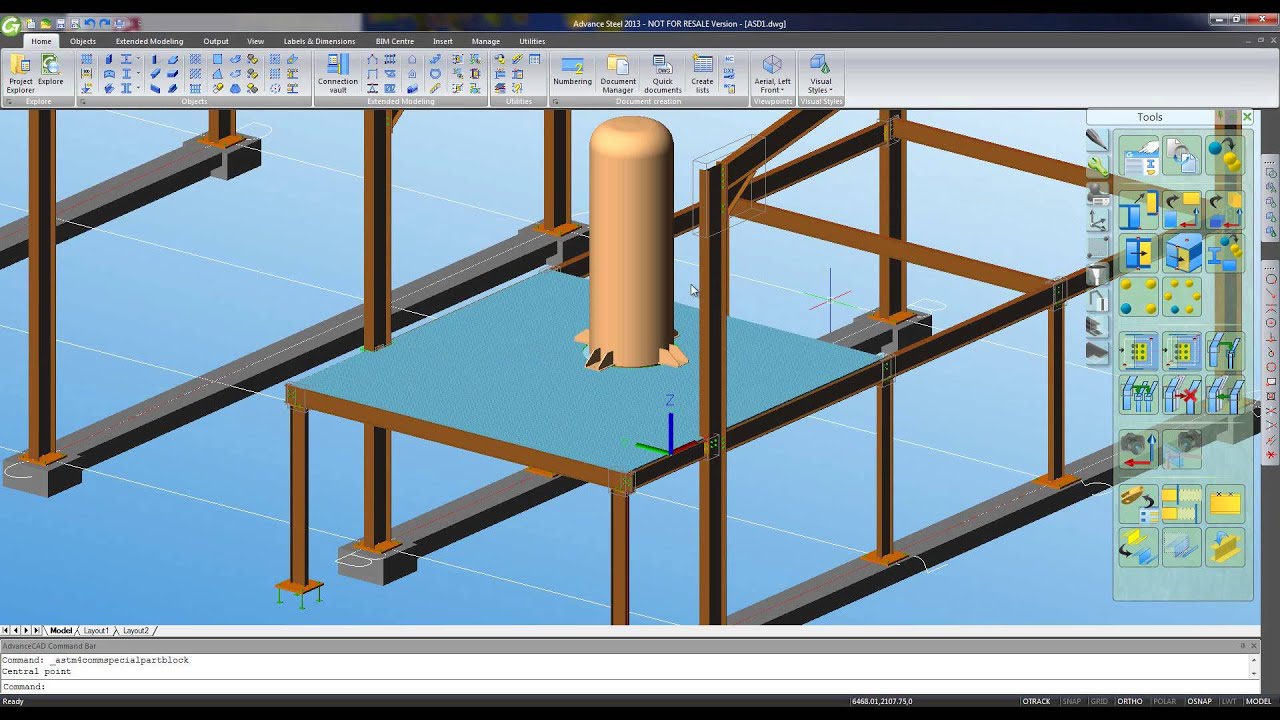The width and height of the screenshot is (1280, 720).
Task: Launch the Numbering tool
Action: click(572, 70)
